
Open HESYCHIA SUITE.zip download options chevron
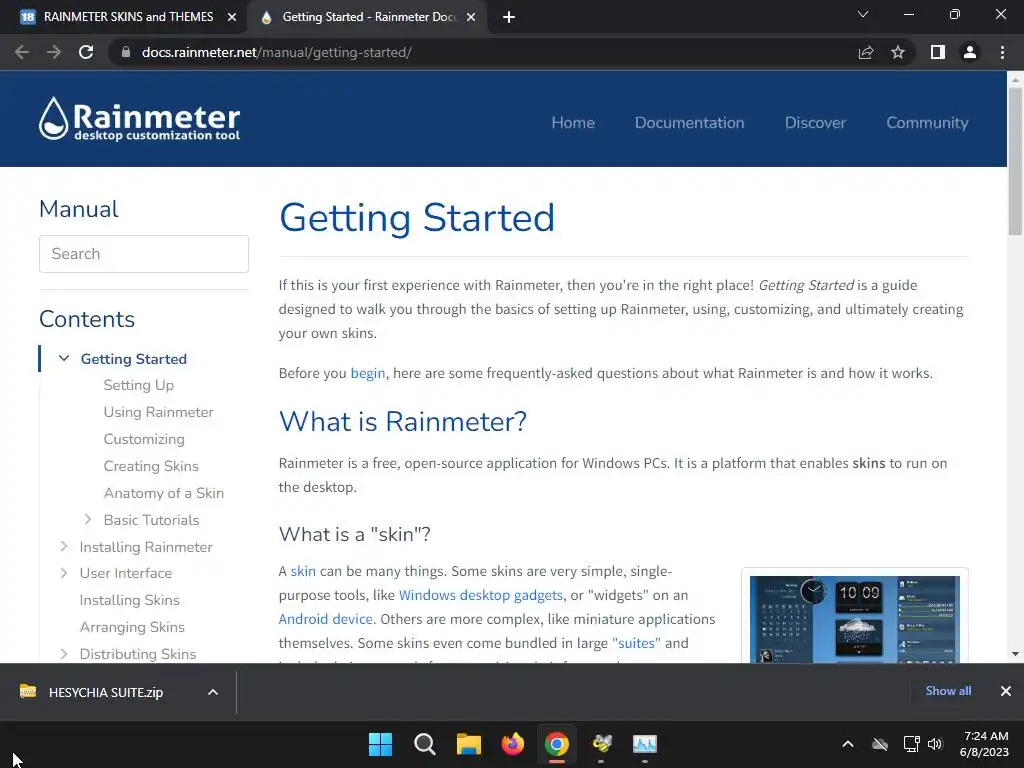pos(213,692)
